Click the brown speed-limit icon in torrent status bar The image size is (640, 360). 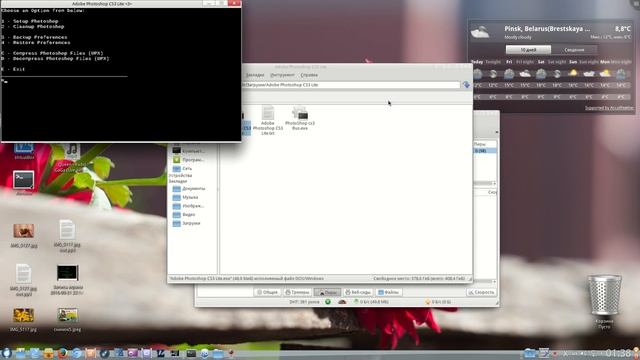pyautogui.click(x=342, y=302)
